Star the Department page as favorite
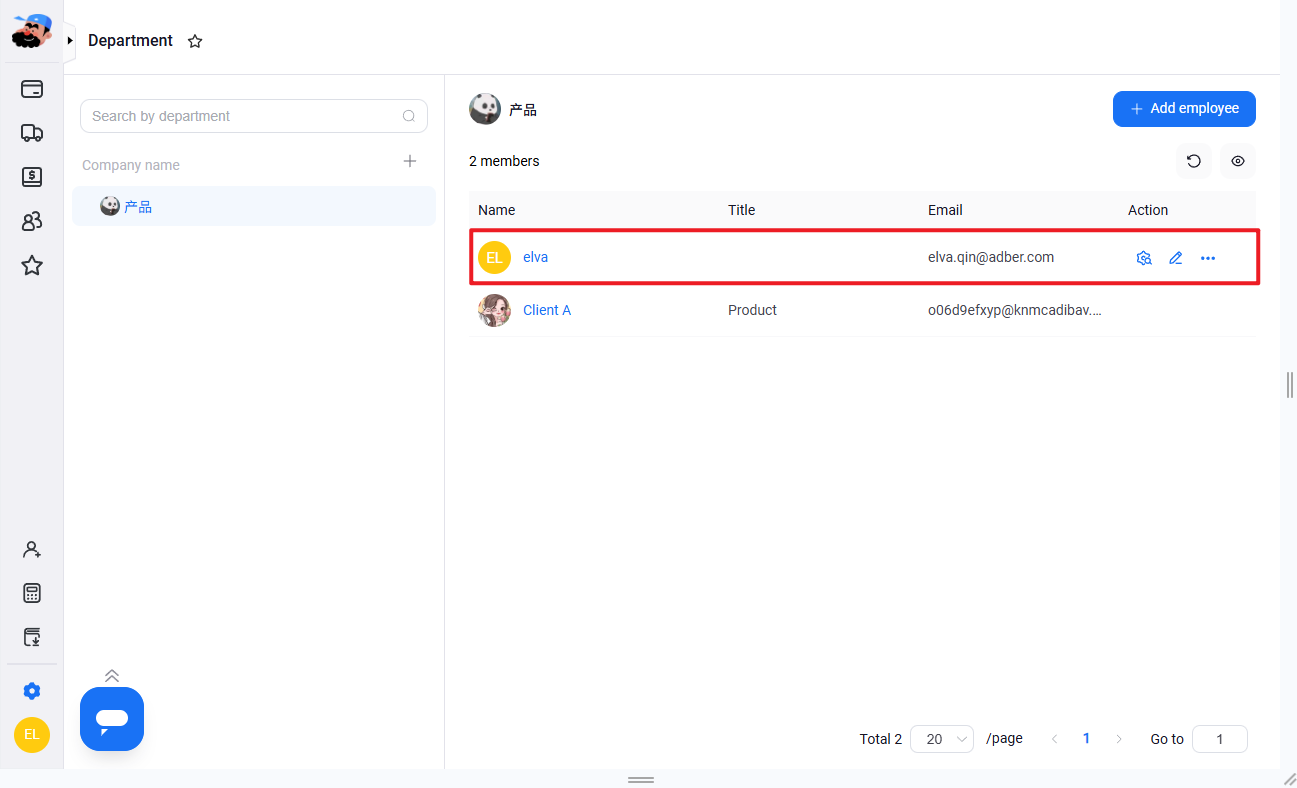 [195, 41]
